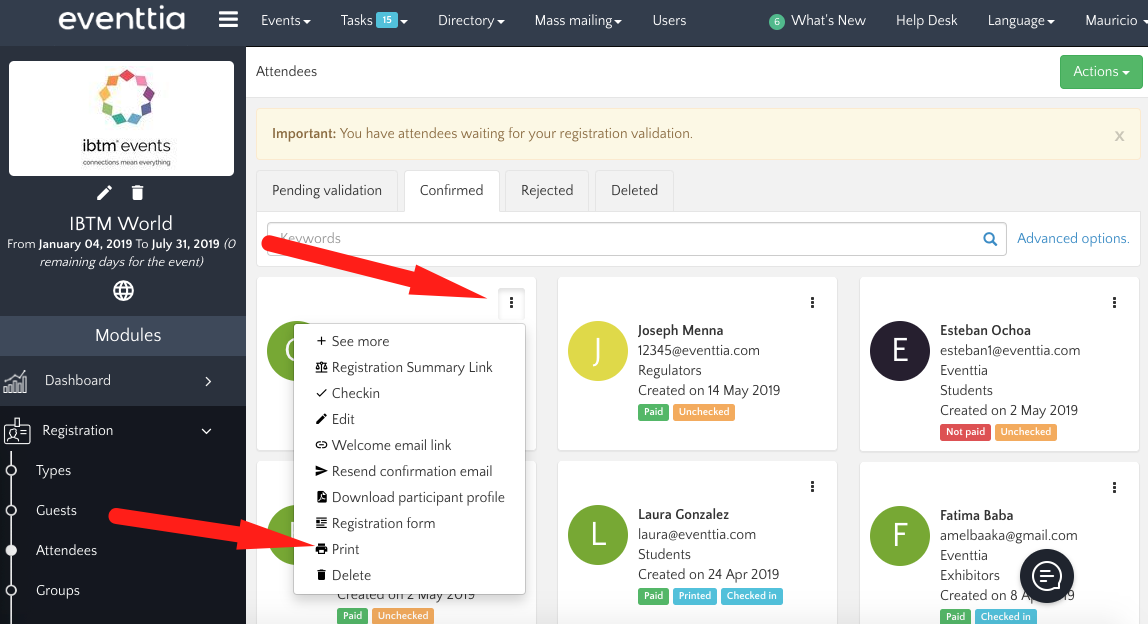
Task: Open three-dot menu on Laura Gonzalez card
Action: [812, 487]
